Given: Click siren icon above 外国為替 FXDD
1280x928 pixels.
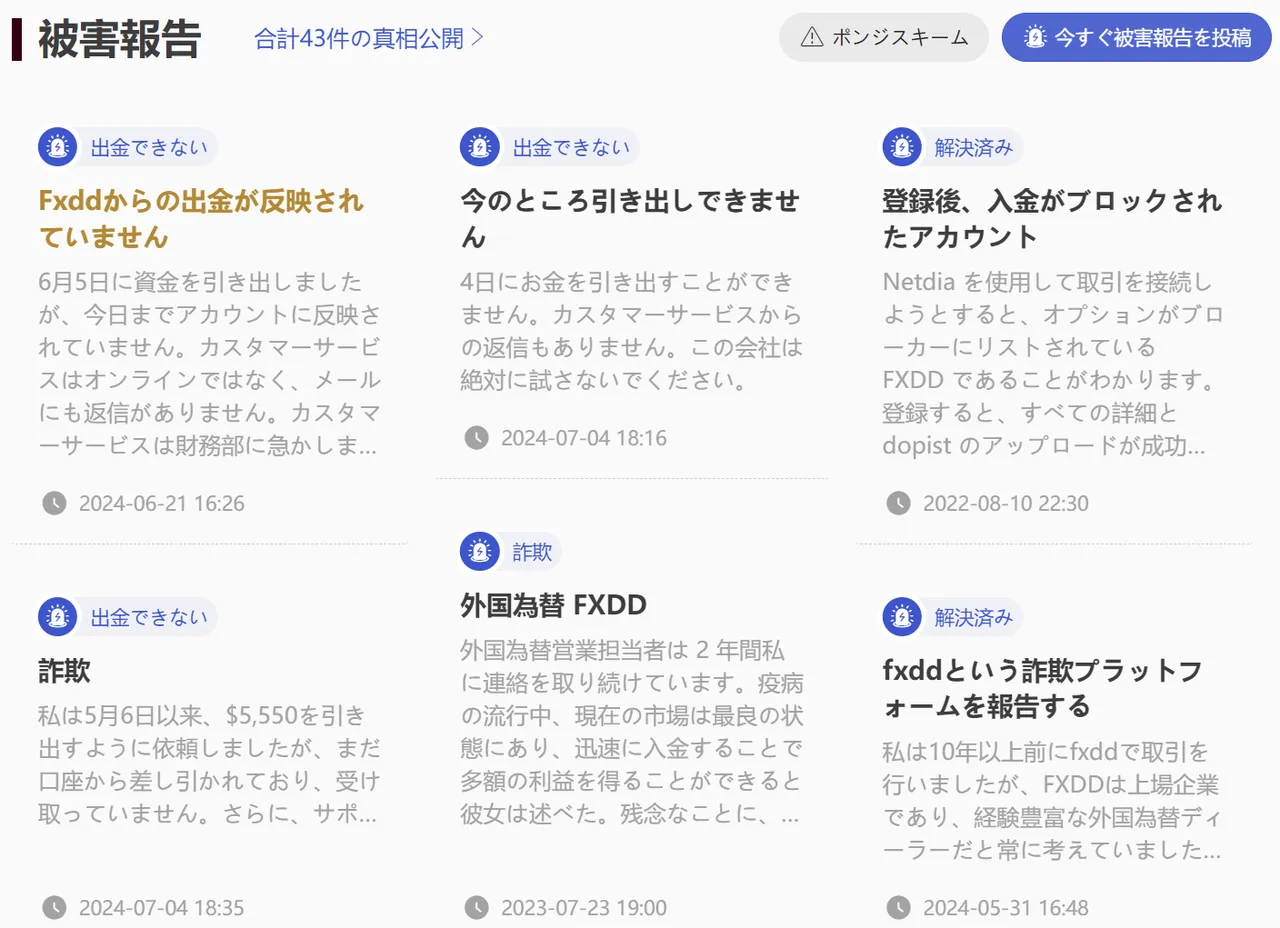Looking at the screenshot, I should coord(480,551).
